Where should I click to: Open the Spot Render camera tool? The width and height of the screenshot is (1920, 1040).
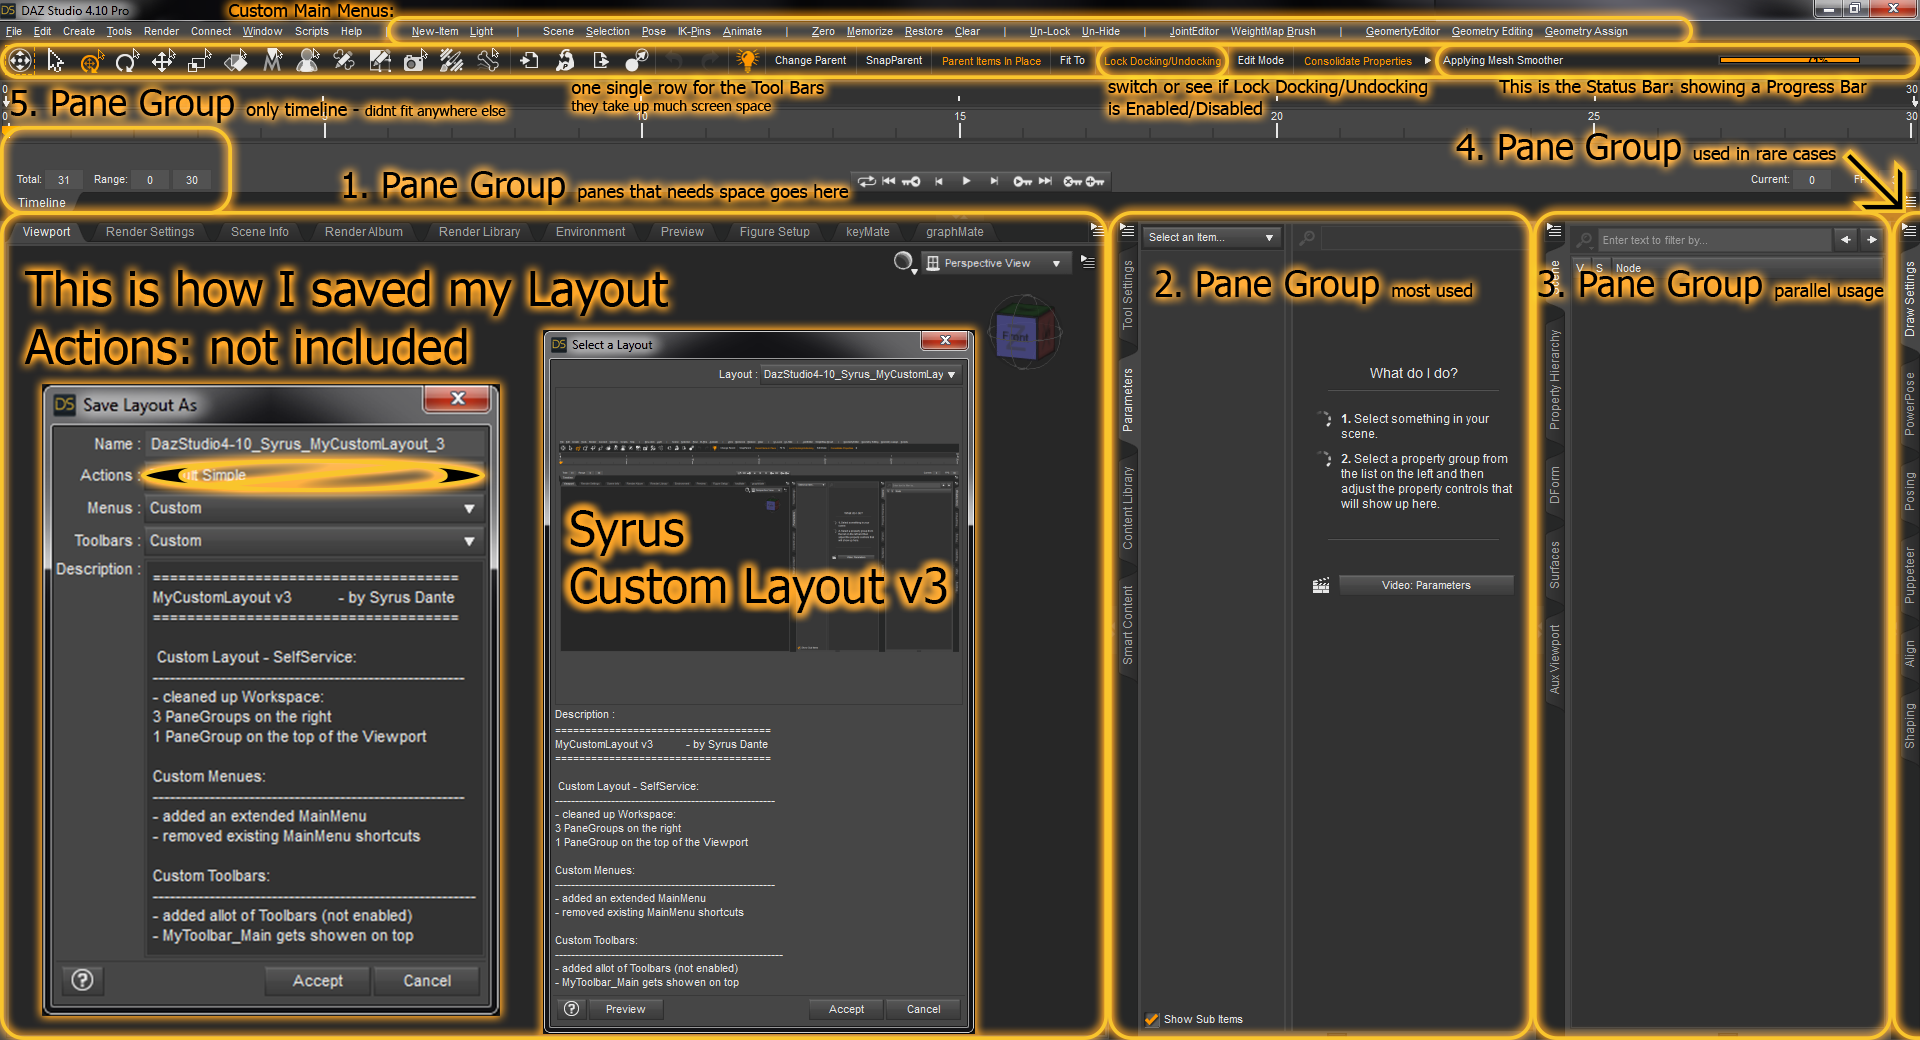415,62
